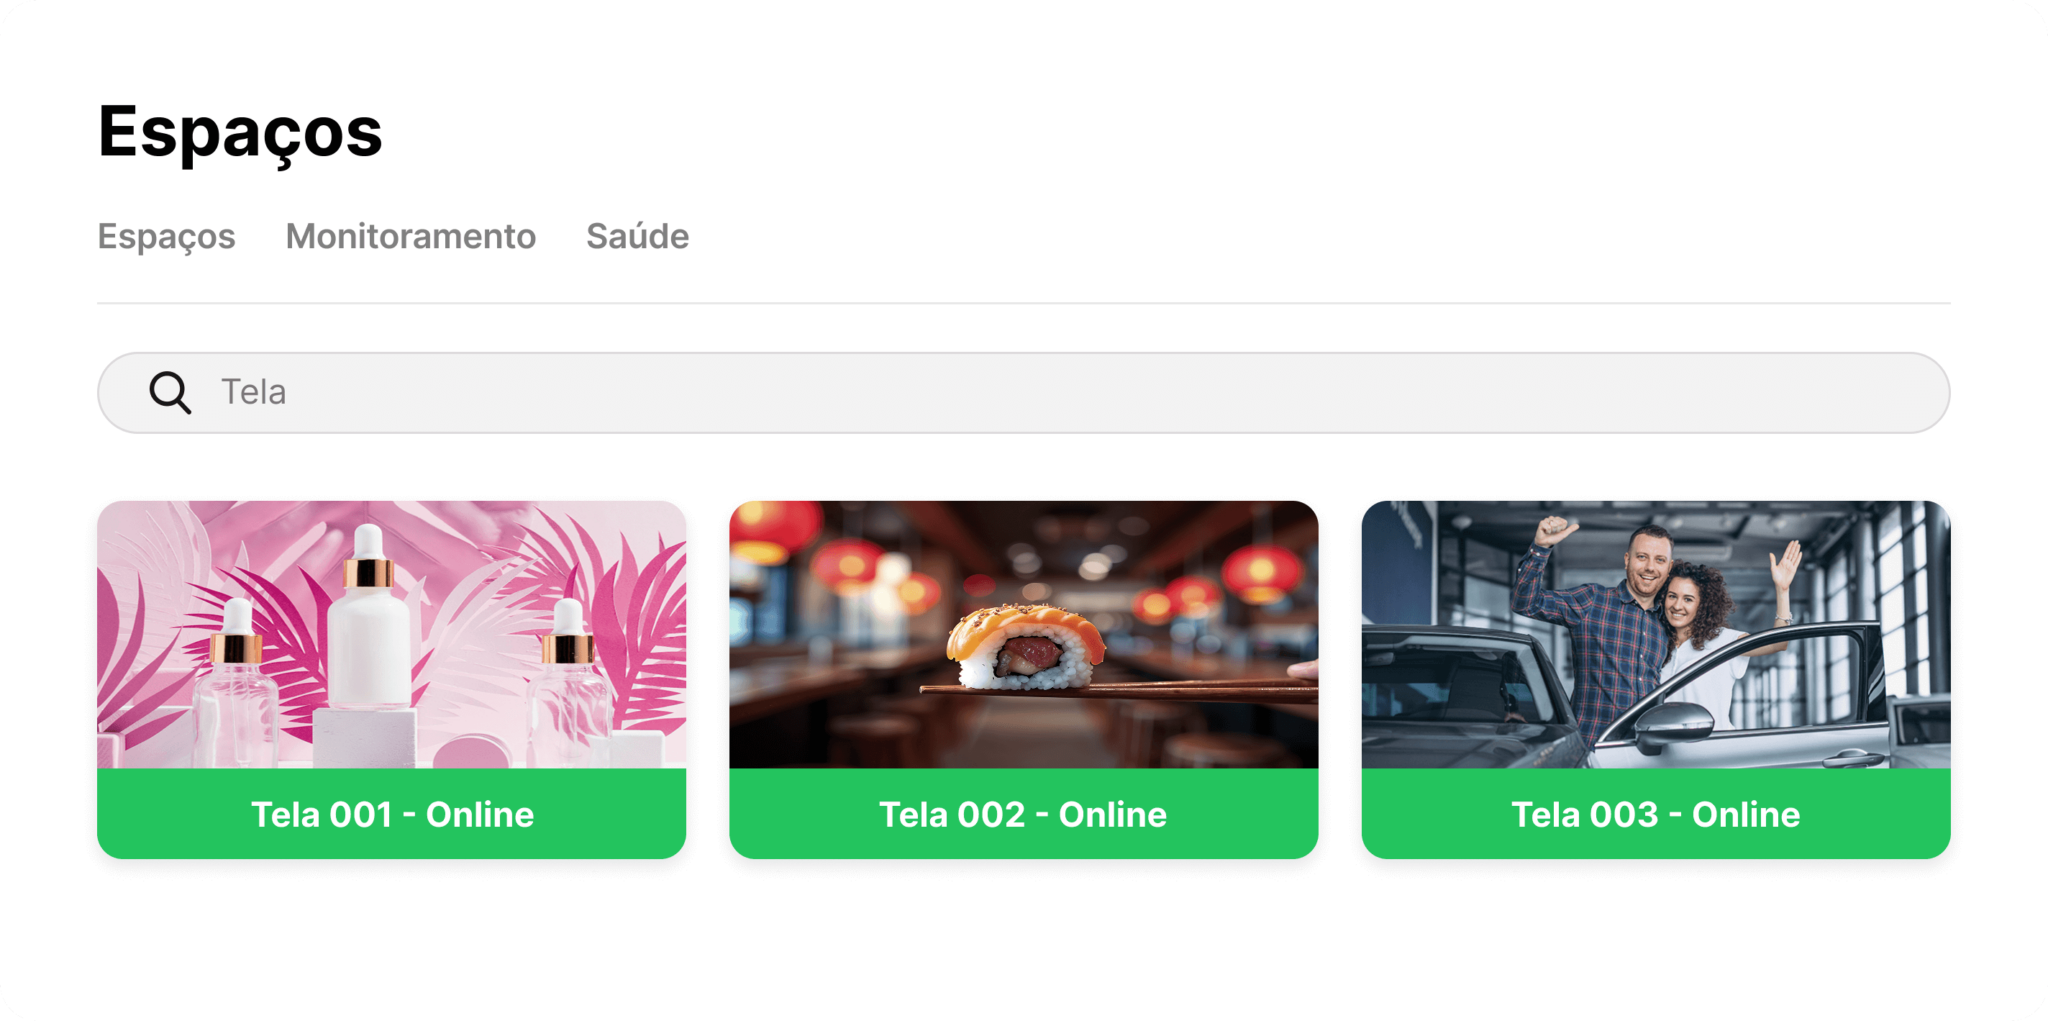This screenshot has width=2048, height=1021.
Task: Open the car dealership couple thumbnail
Action: pyautogui.click(x=1655, y=634)
